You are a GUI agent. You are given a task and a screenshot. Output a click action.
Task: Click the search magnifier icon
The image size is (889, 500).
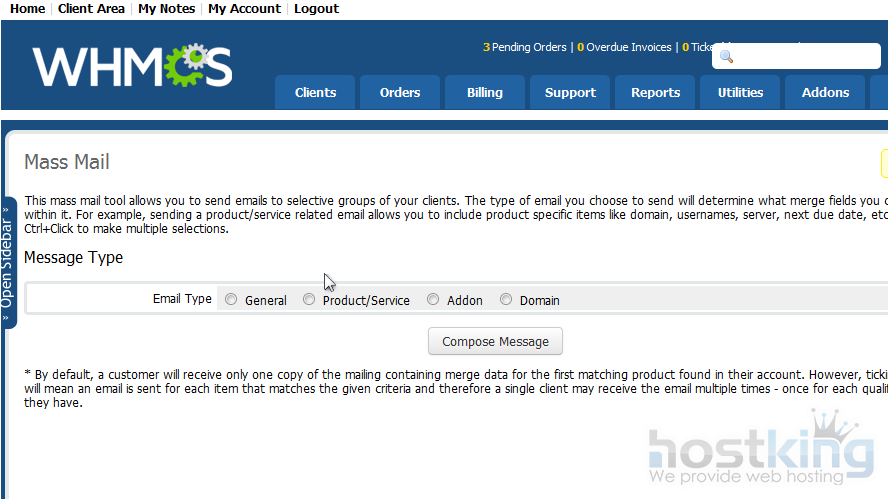coord(727,57)
